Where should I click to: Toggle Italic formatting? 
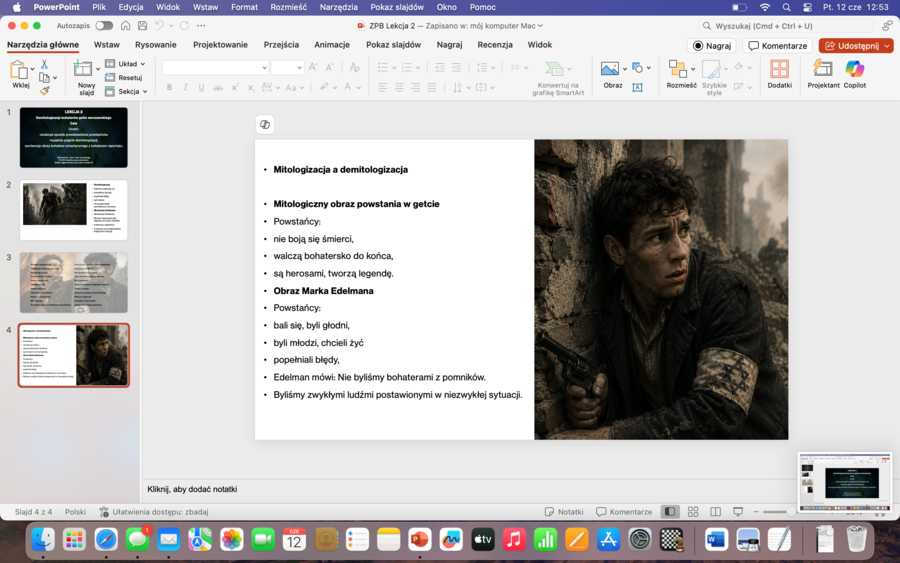click(x=185, y=87)
